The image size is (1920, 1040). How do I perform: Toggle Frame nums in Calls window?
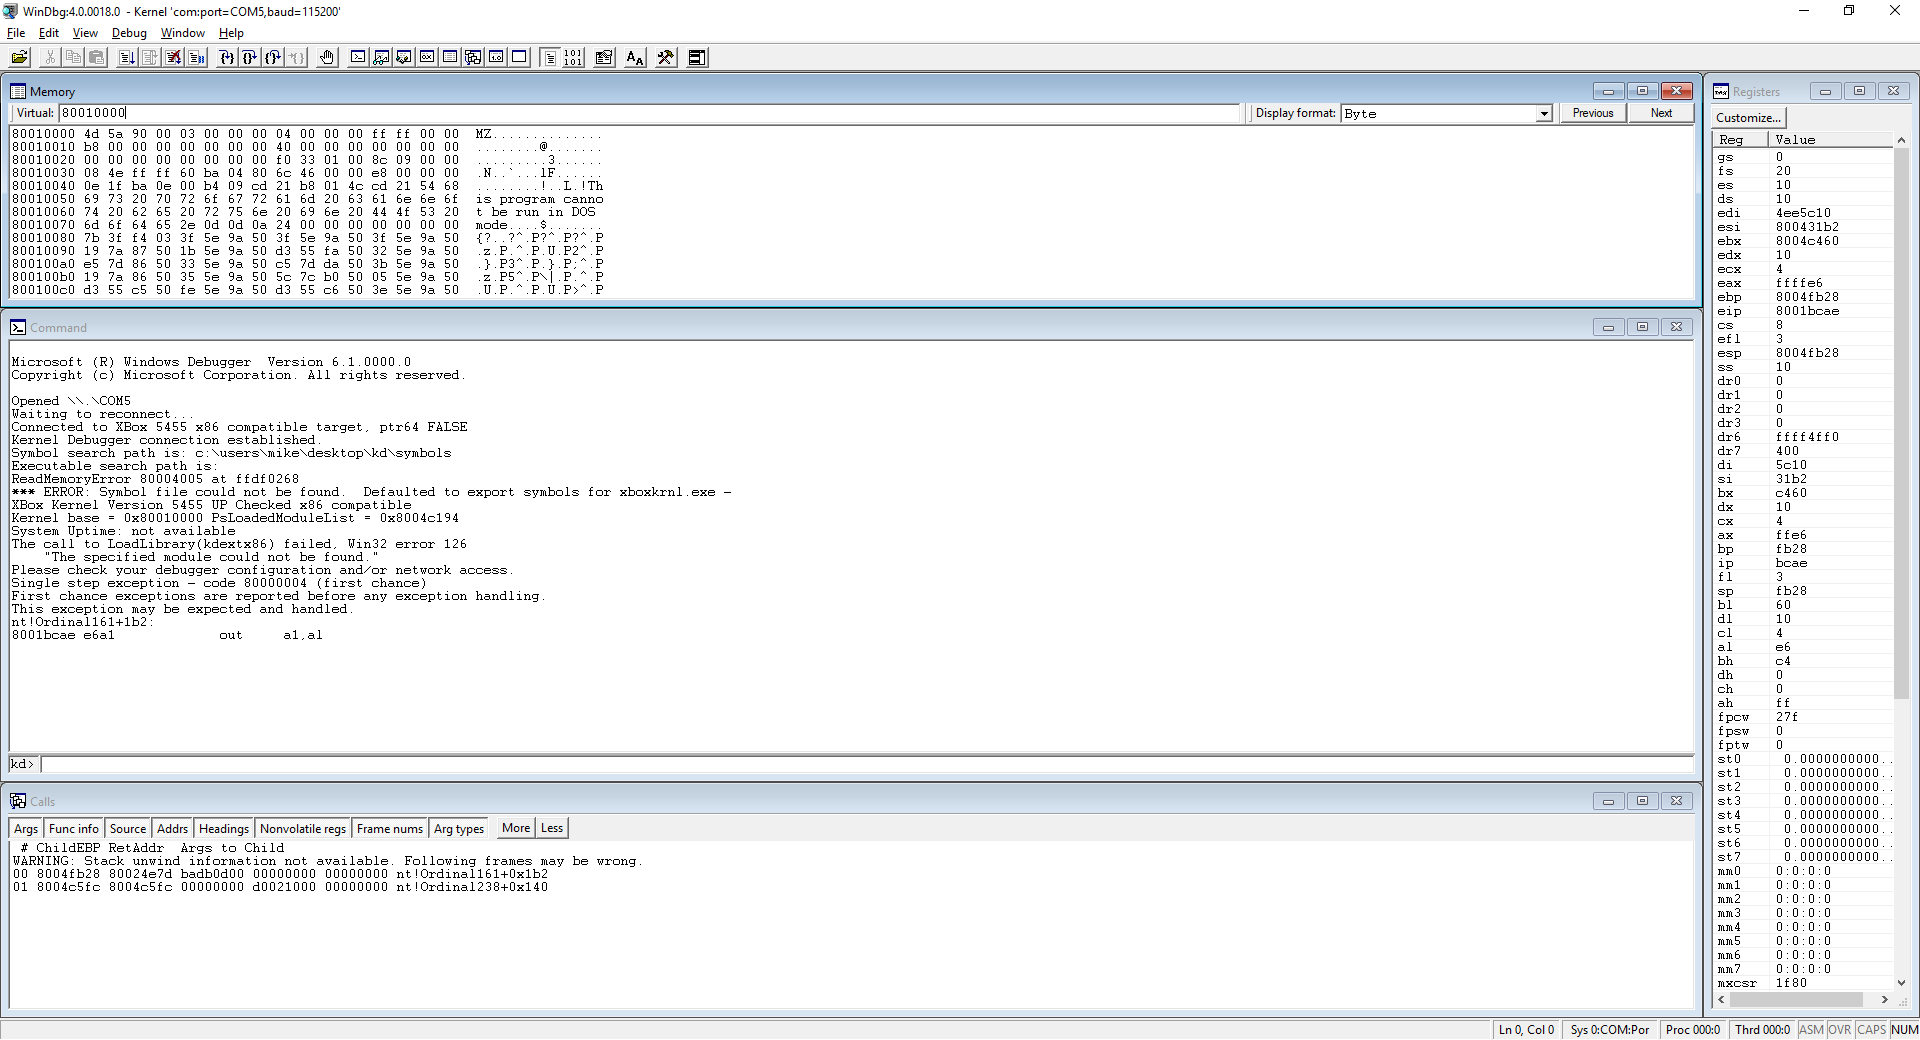[390, 828]
